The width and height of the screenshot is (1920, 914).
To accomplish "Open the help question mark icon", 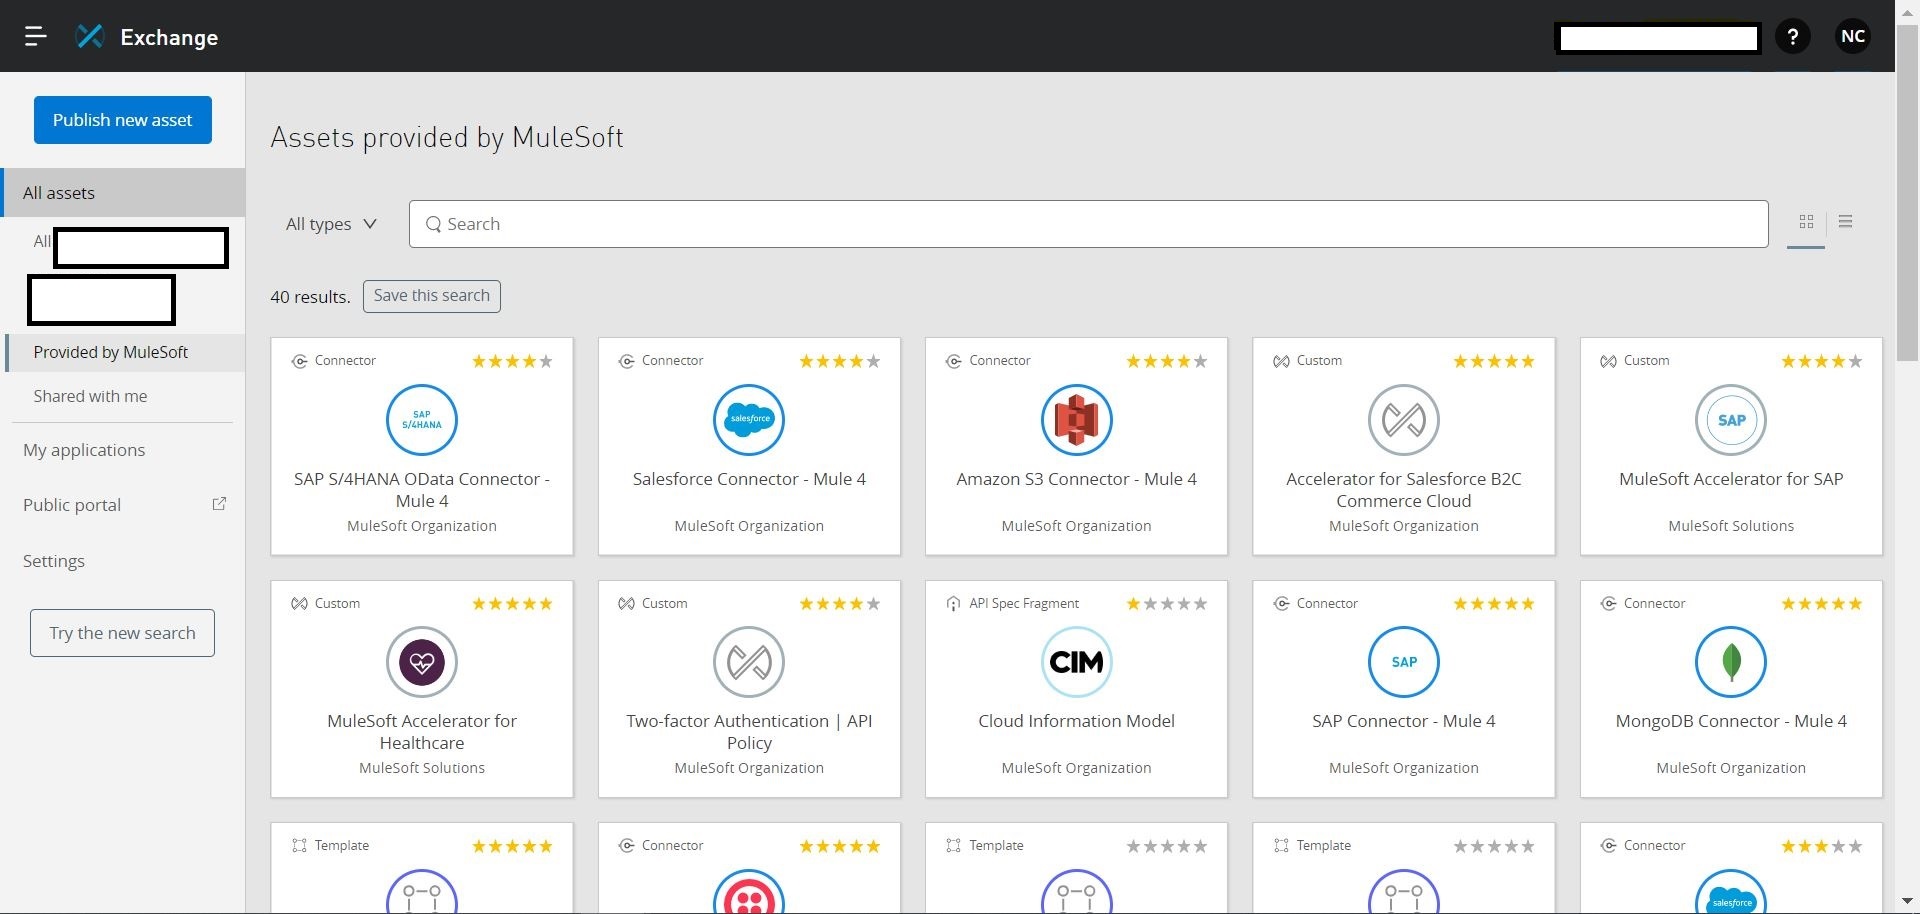I will 1792,37.
